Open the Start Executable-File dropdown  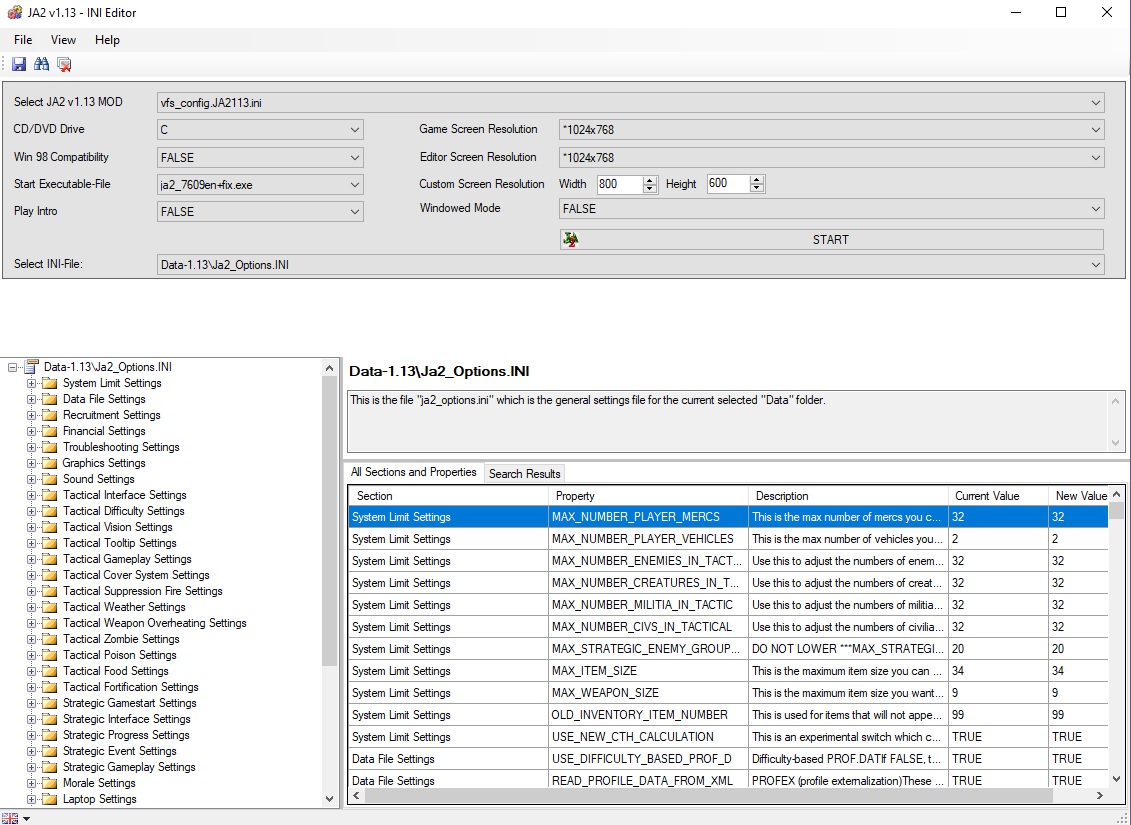pyautogui.click(x=260, y=185)
